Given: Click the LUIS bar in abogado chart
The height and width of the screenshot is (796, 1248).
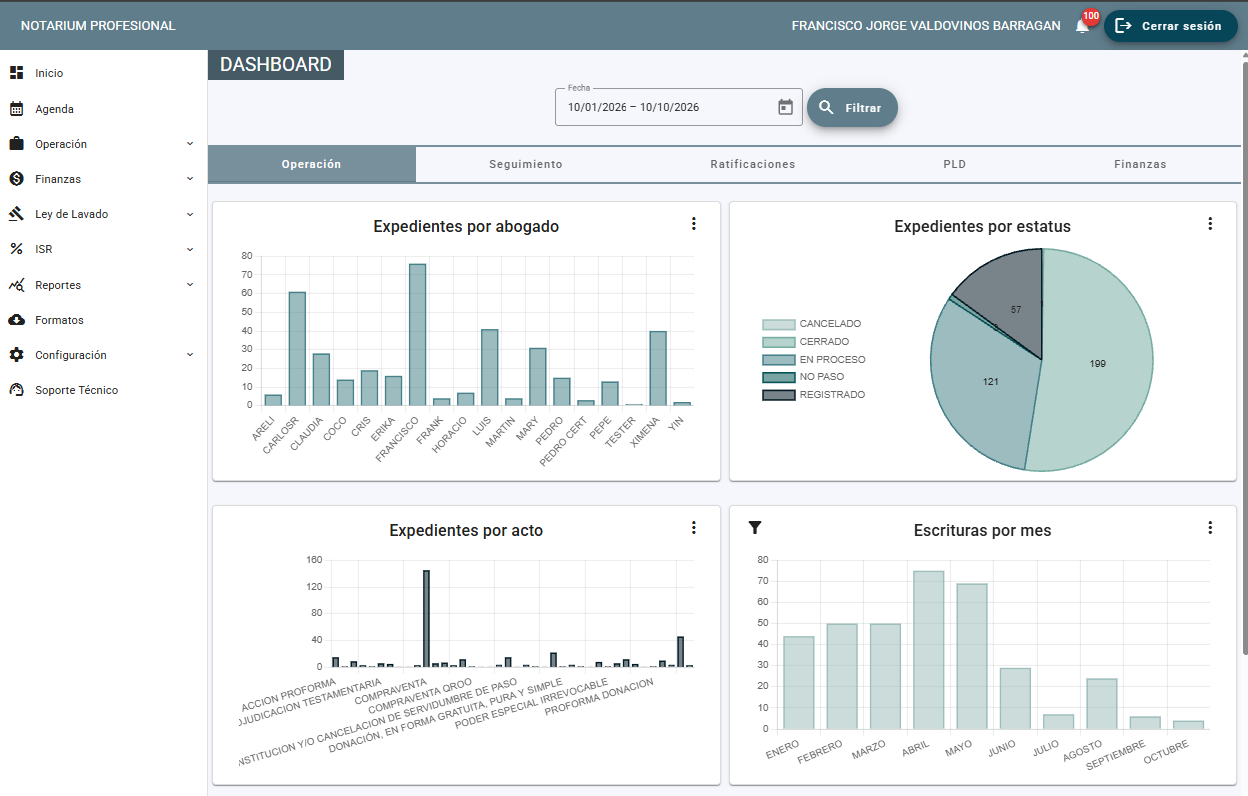Looking at the screenshot, I should 489,368.
